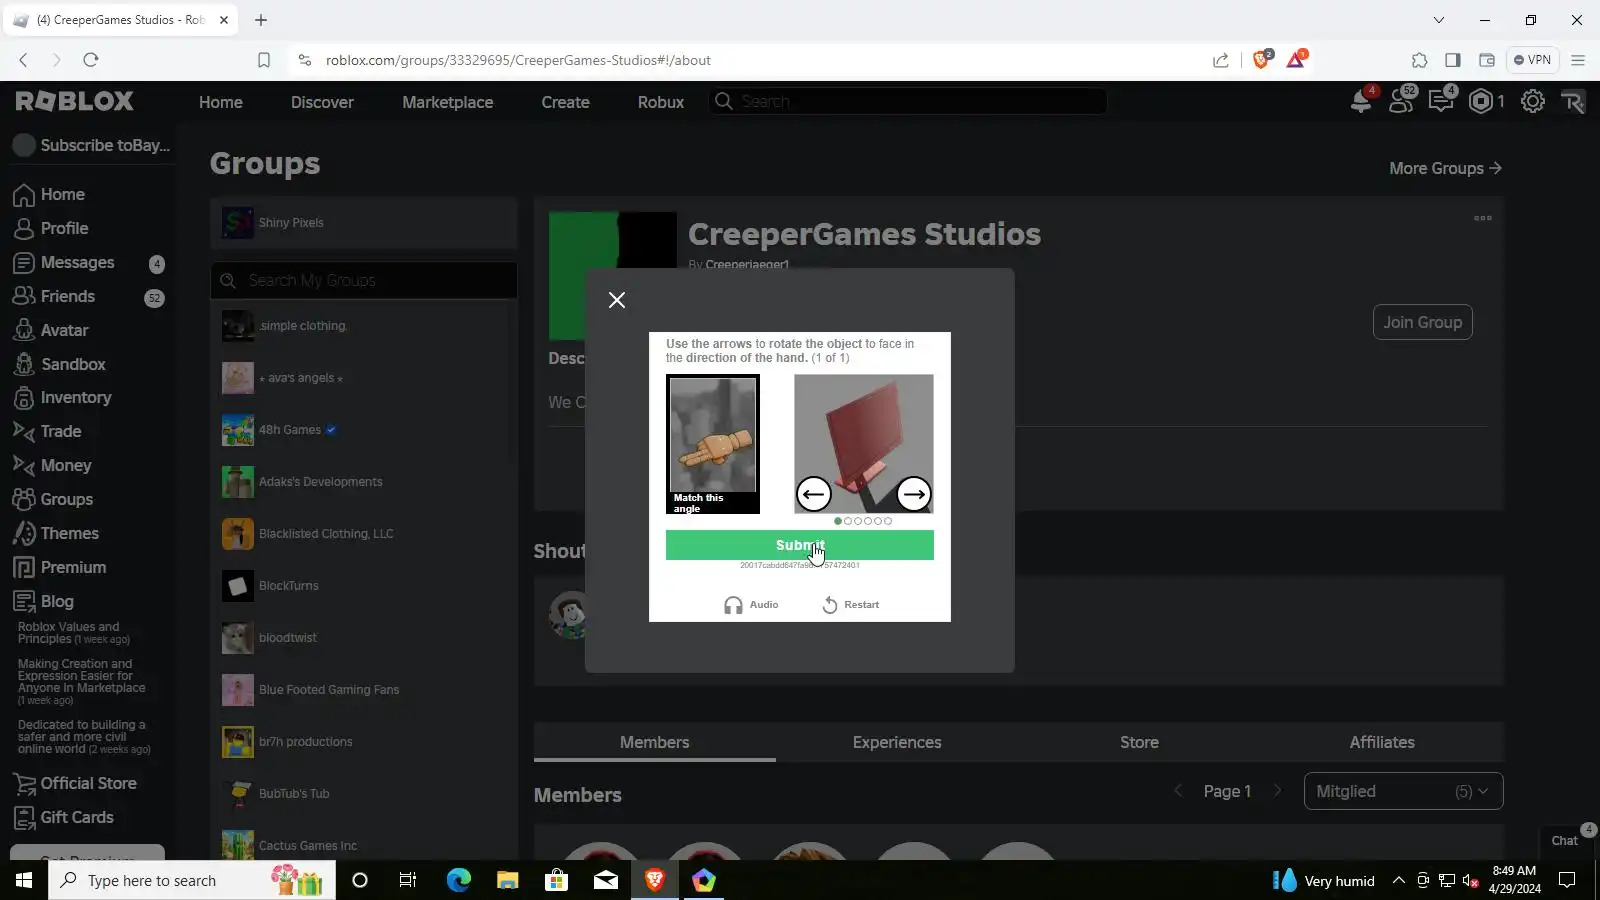Select Blue Footed Gaming Fans group
Viewport: 1600px width, 900px height.
click(x=364, y=690)
